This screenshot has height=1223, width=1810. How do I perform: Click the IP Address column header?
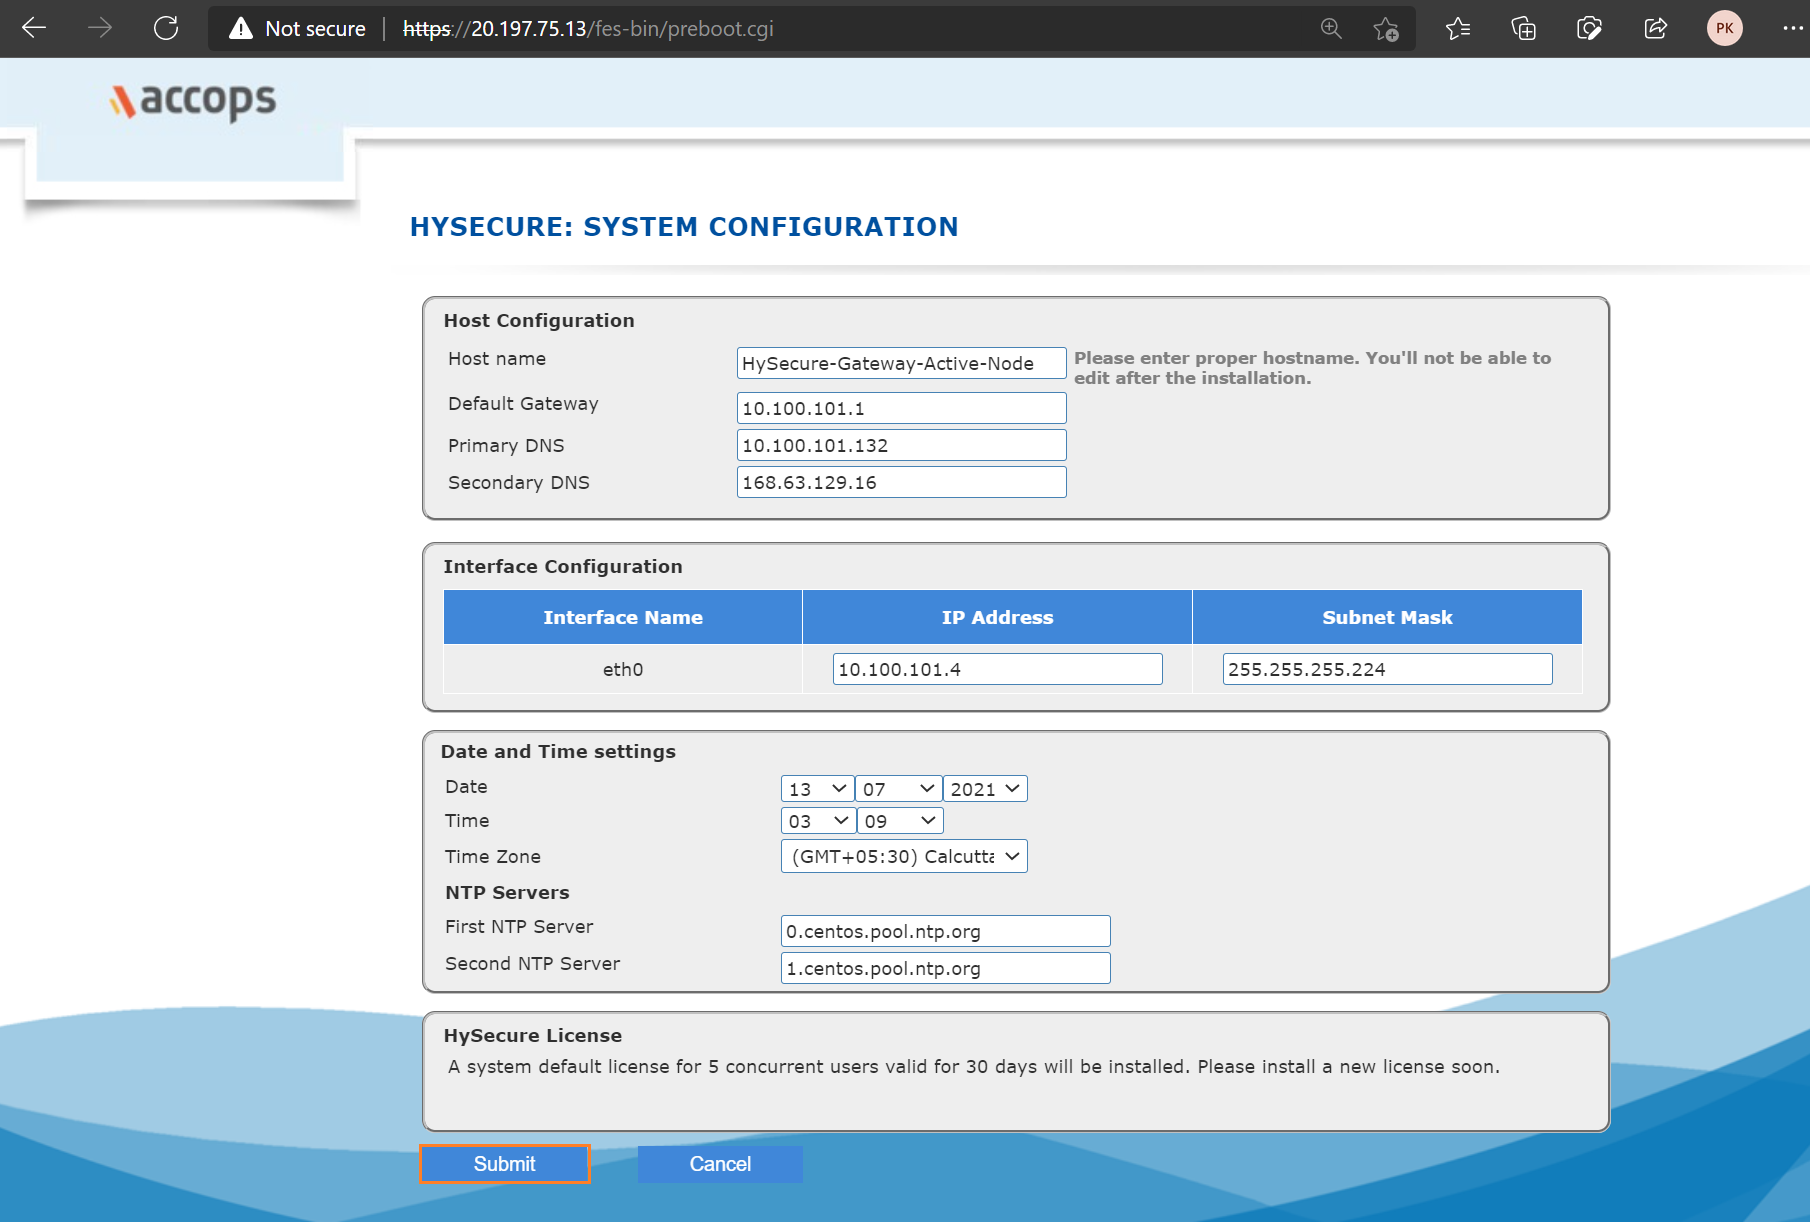coord(997,617)
